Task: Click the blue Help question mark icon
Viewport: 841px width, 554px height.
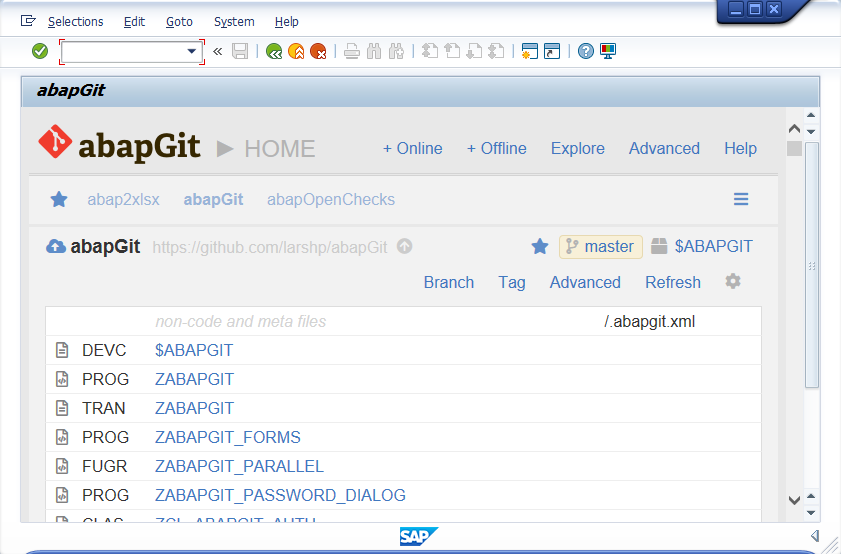Action: click(586, 51)
